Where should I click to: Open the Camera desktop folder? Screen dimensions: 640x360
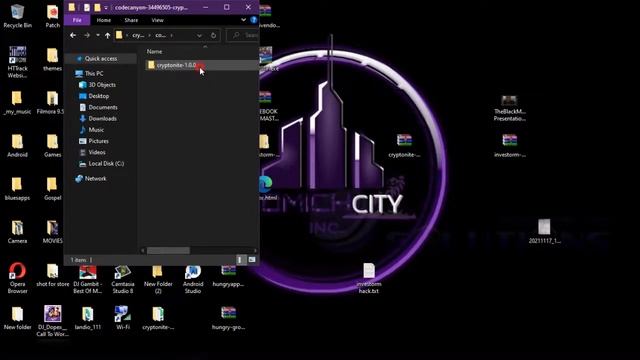(17, 232)
